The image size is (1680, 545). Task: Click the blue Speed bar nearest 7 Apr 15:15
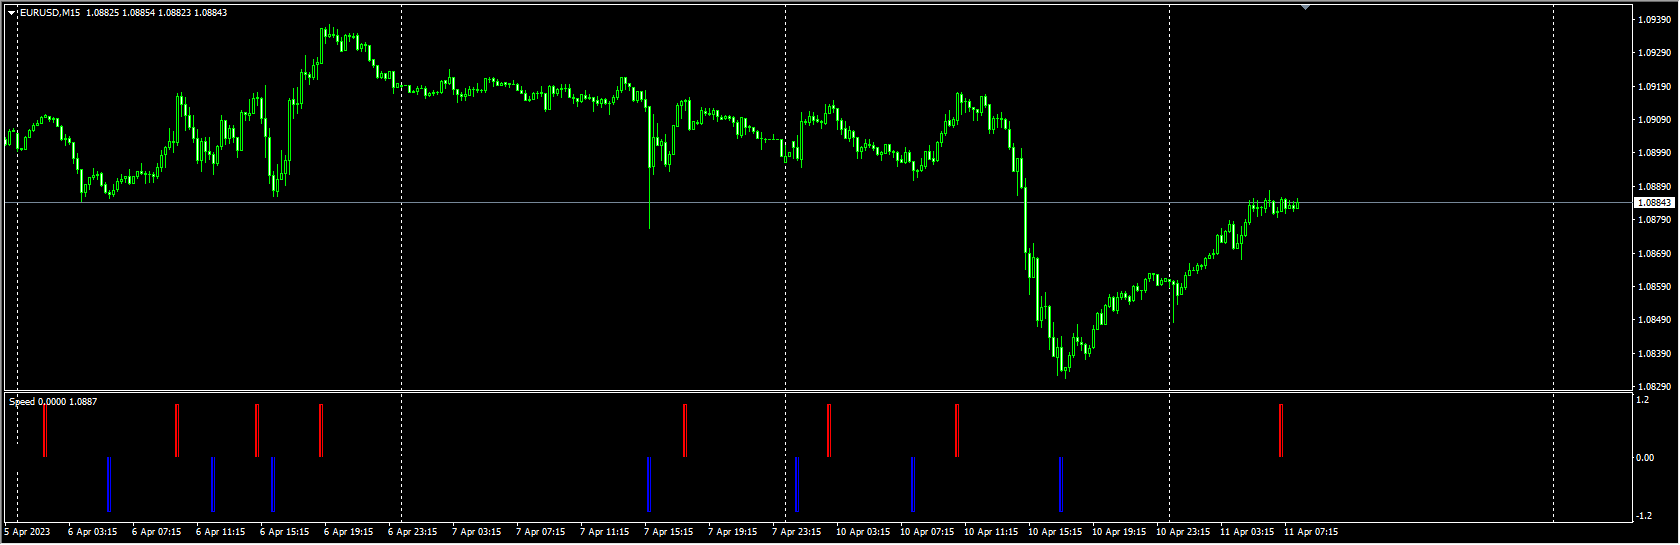pos(649,484)
